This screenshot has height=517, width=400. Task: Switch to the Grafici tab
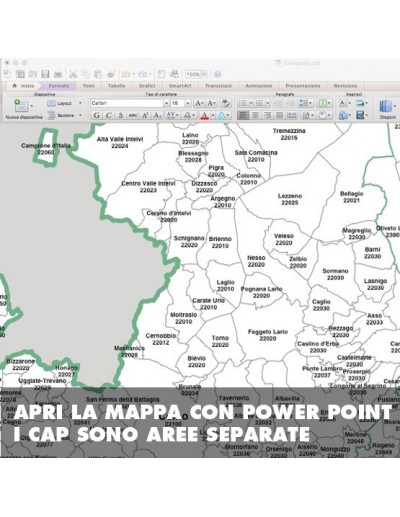147,86
